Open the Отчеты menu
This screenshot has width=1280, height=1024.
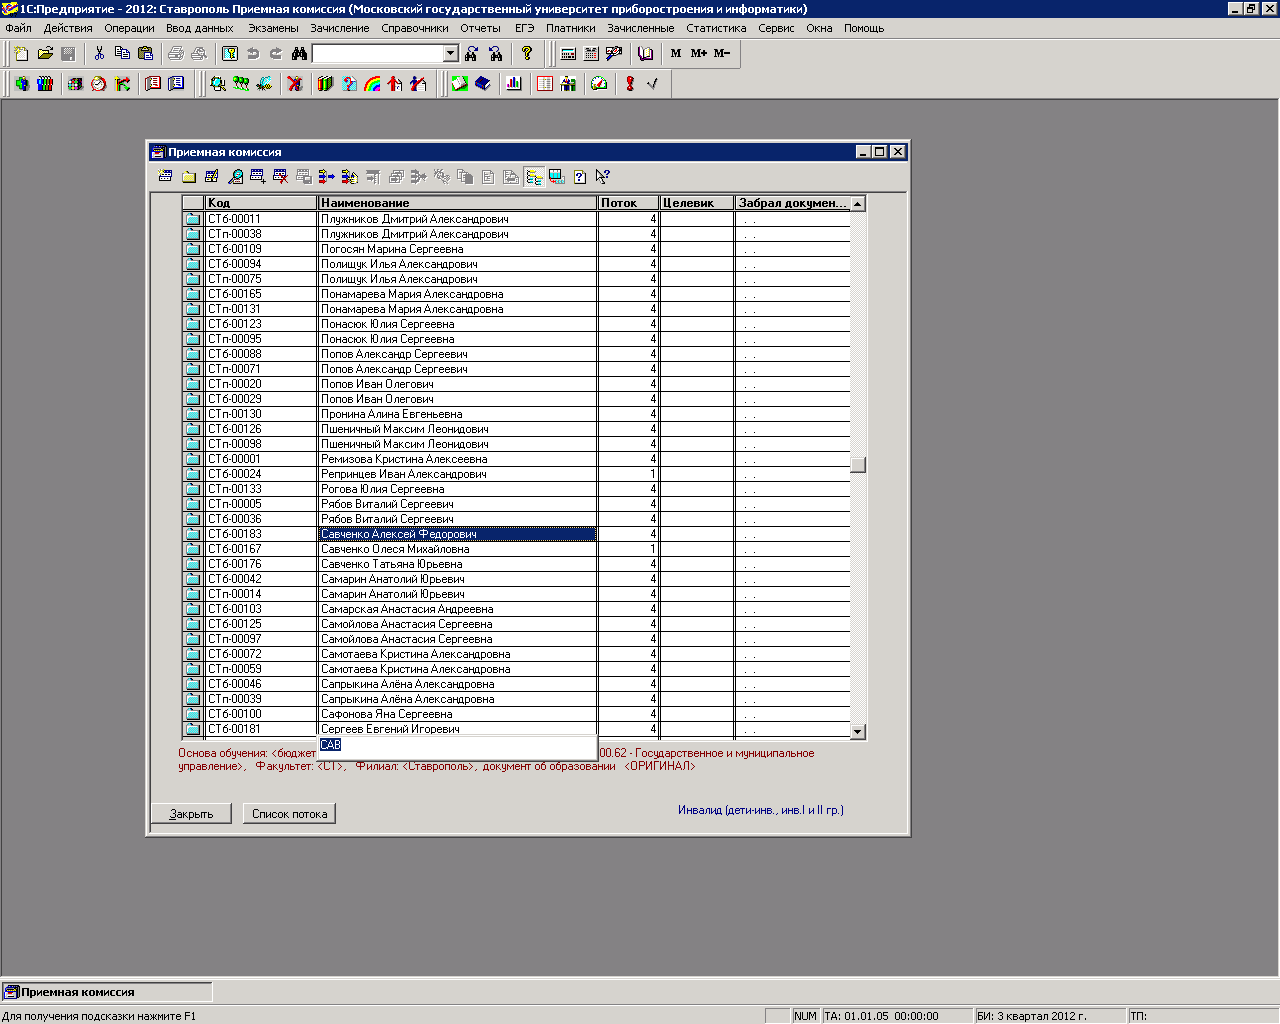[480, 28]
